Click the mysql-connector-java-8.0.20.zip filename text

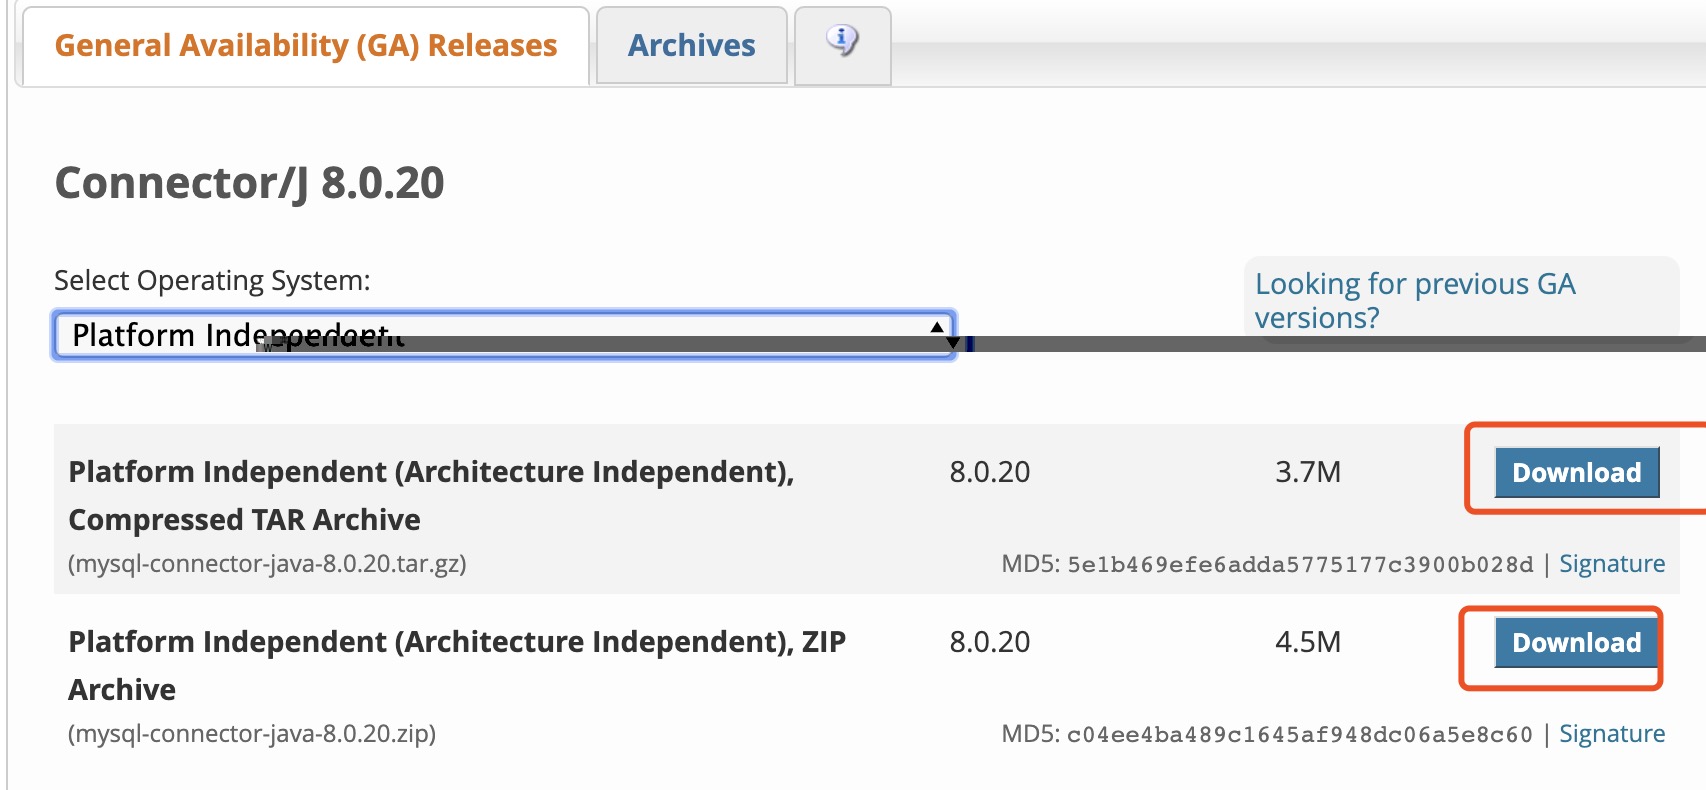tap(252, 734)
